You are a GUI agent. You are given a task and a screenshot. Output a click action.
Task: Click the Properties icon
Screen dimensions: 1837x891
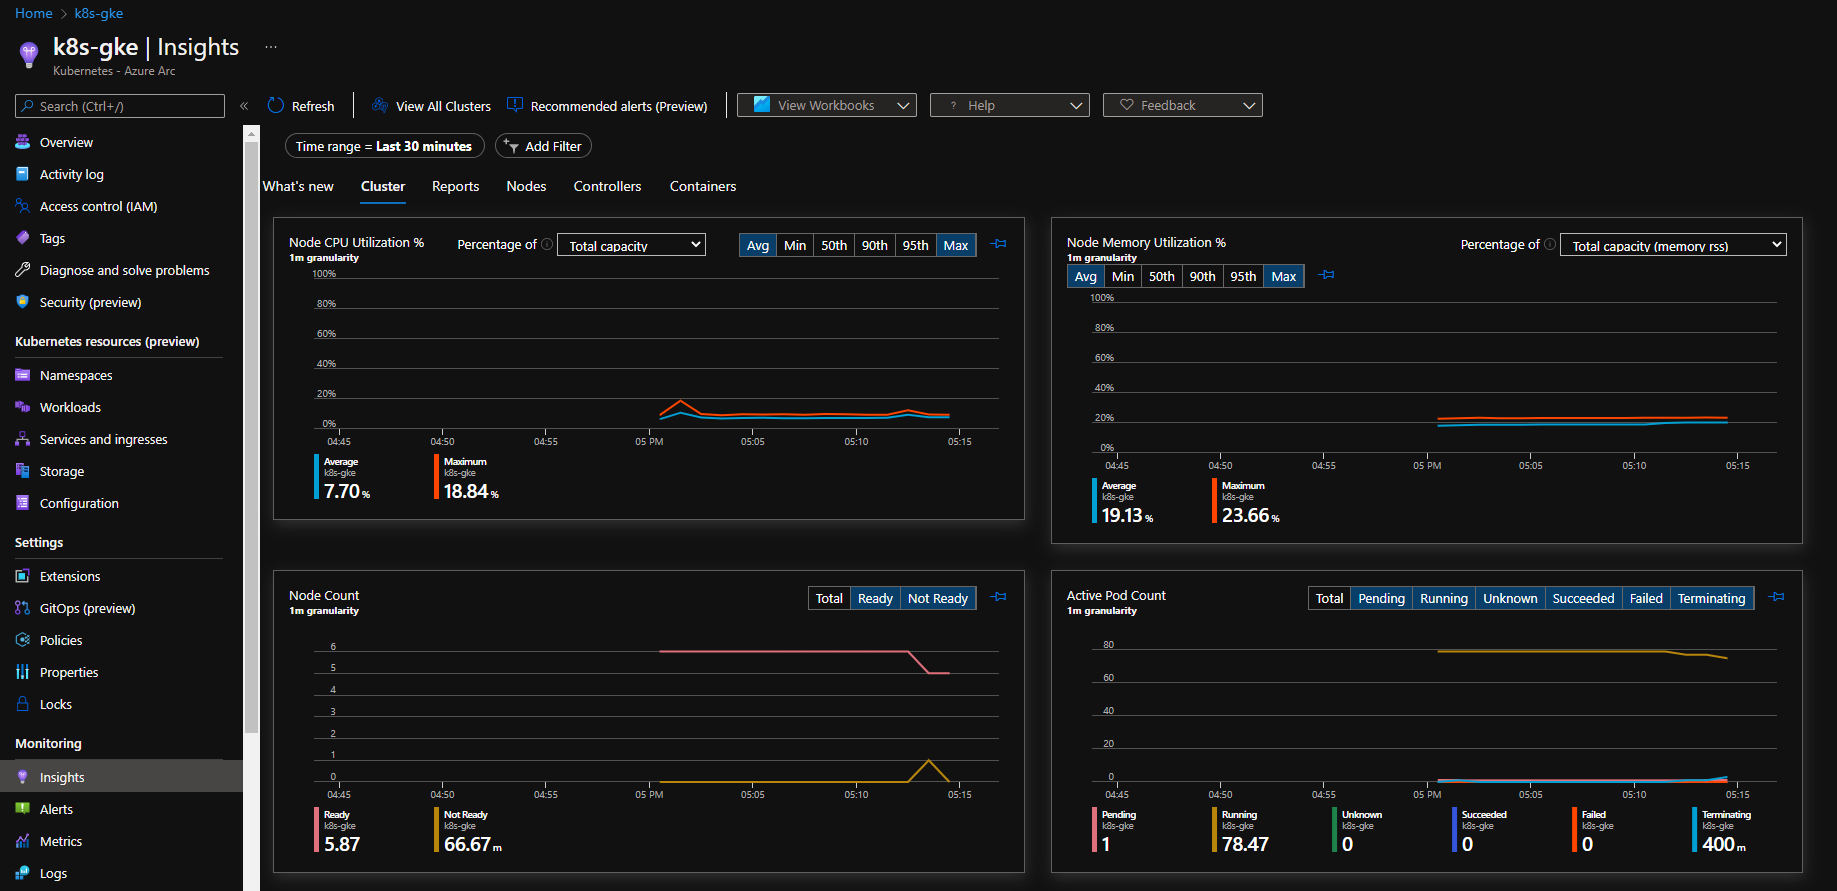coord(22,672)
